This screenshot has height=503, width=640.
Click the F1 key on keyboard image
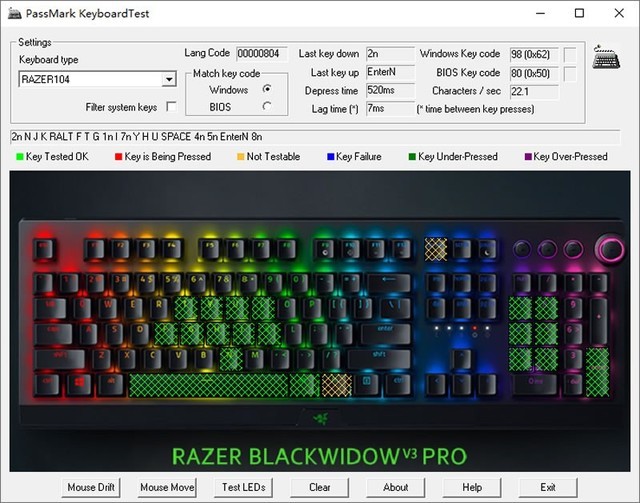(94, 248)
